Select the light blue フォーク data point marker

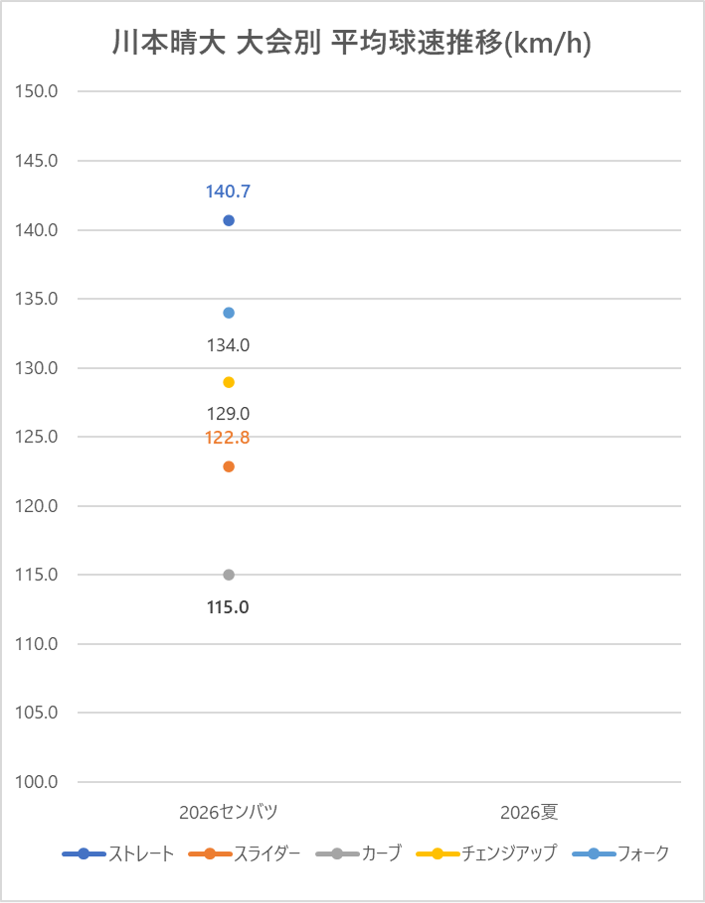point(229,313)
